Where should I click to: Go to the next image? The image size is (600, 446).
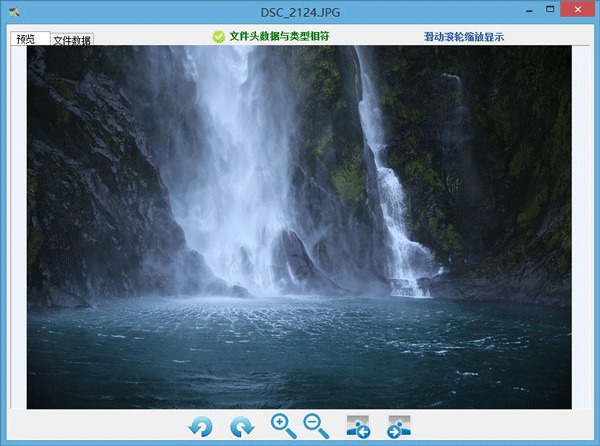[399, 427]
